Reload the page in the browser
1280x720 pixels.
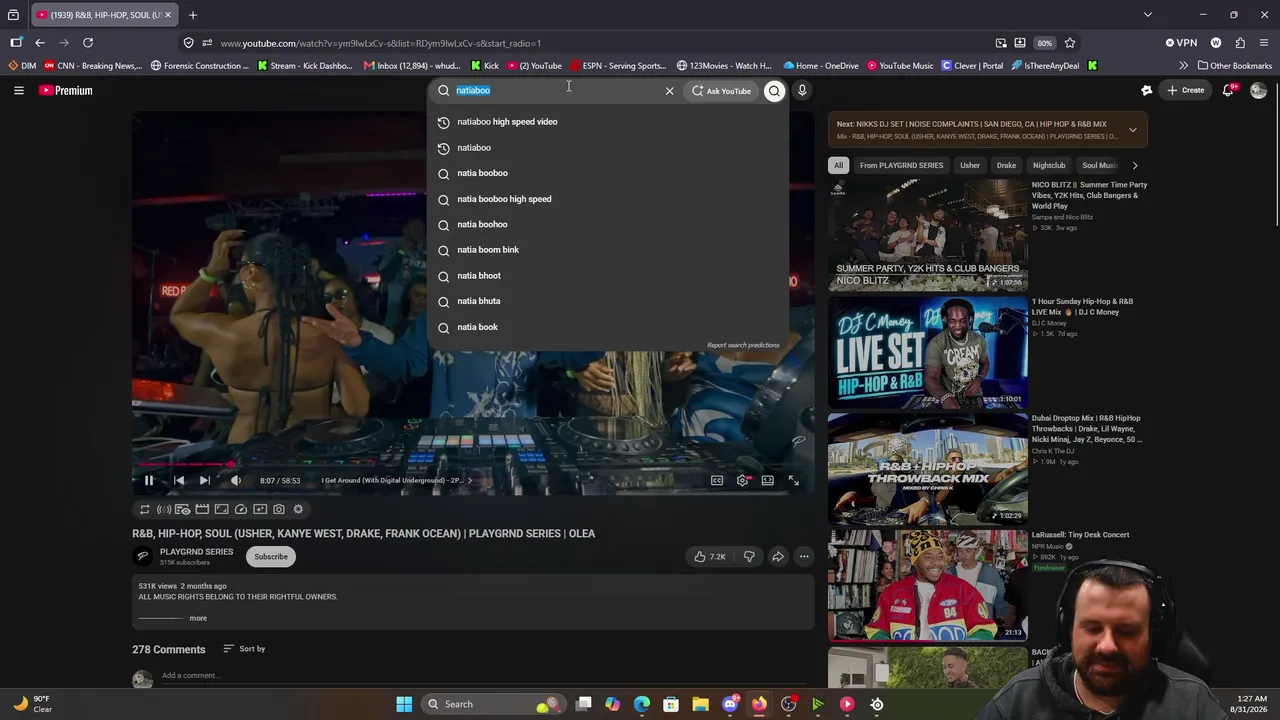(88, 43)
